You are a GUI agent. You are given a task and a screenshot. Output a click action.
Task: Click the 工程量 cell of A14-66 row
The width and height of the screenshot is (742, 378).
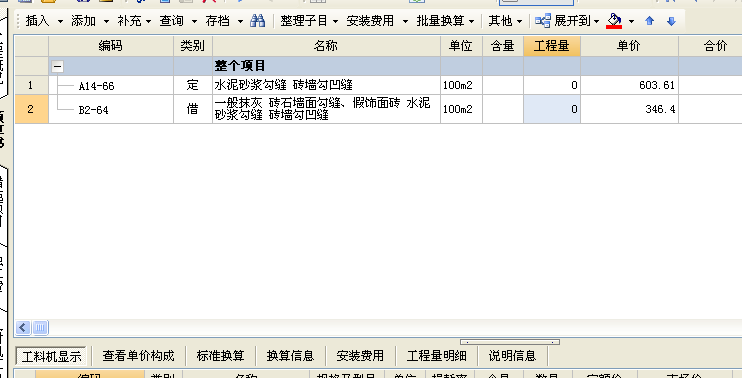click(552, 85)
